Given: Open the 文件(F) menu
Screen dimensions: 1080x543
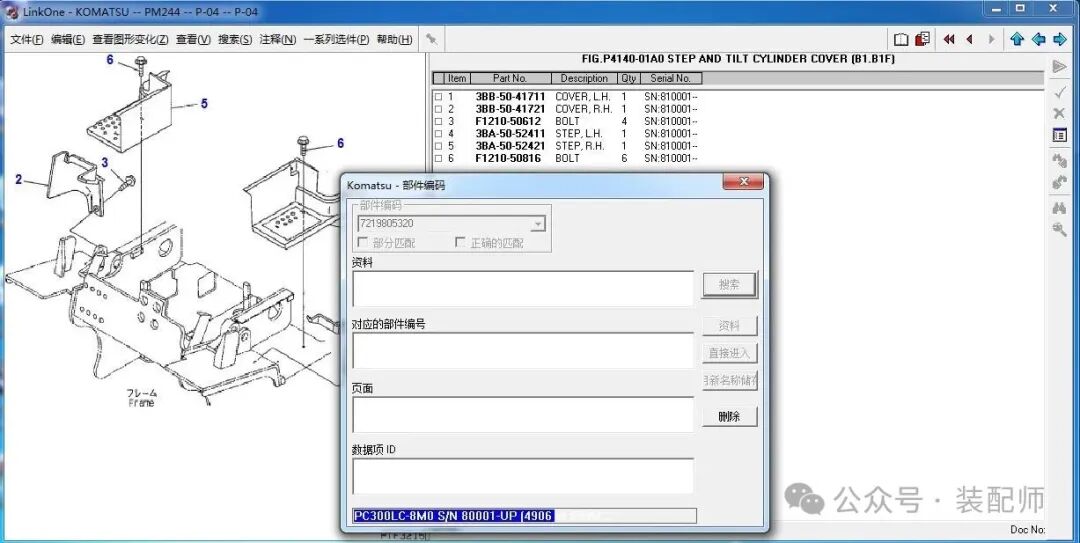Looking at the screenshot, I should (x=27, y=40).
